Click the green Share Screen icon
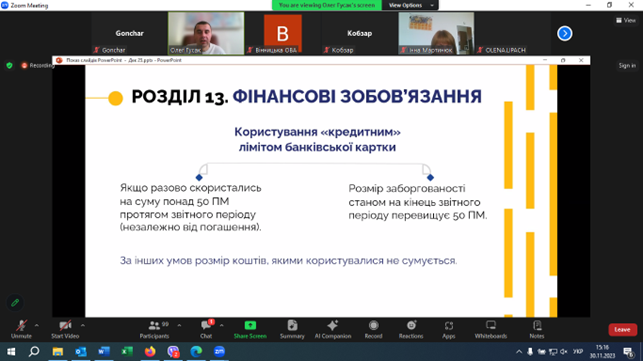This screenshot has height=361, width=643. (x=250, y=326)
